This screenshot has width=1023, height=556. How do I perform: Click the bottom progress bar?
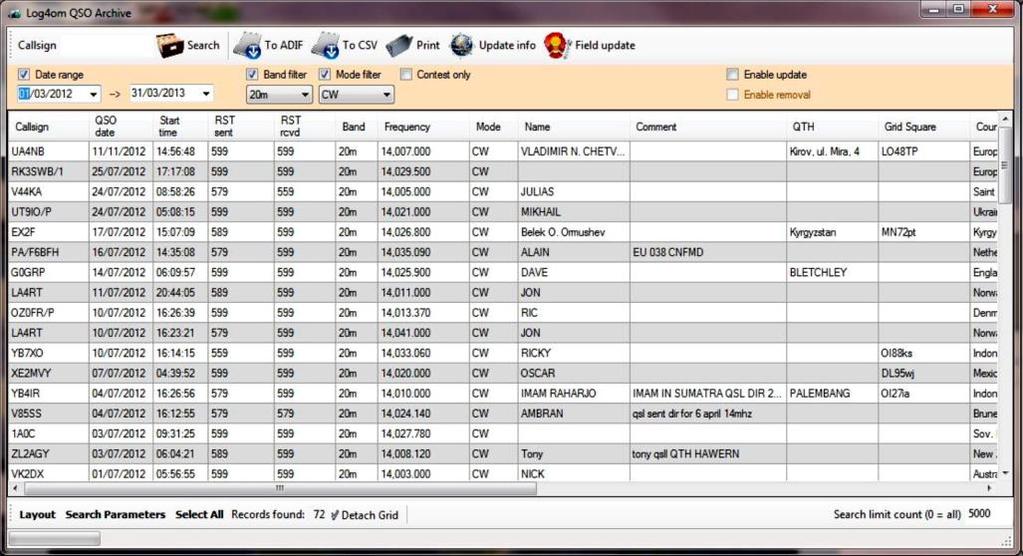[55, 538]
